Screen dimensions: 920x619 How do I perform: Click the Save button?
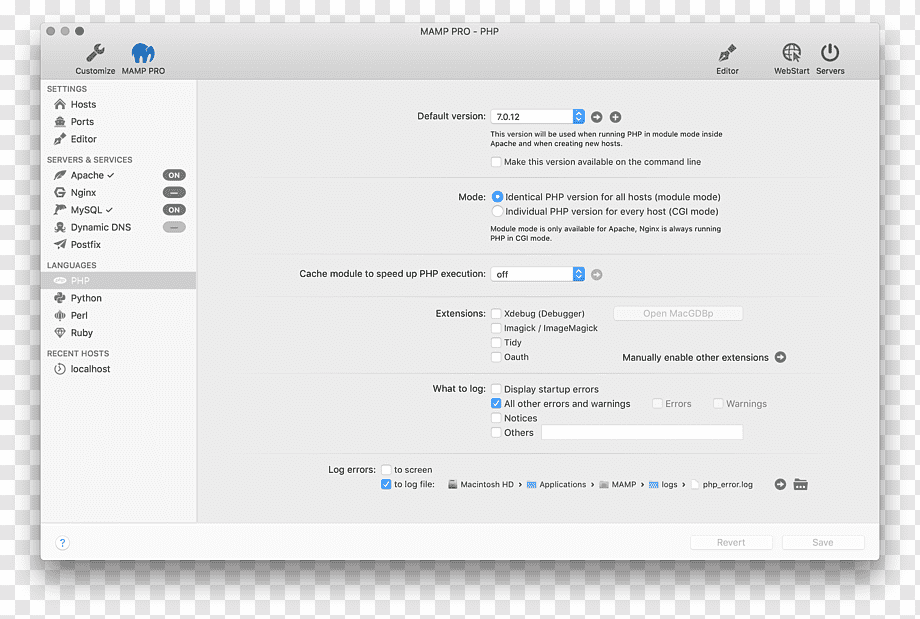[823, 543]
